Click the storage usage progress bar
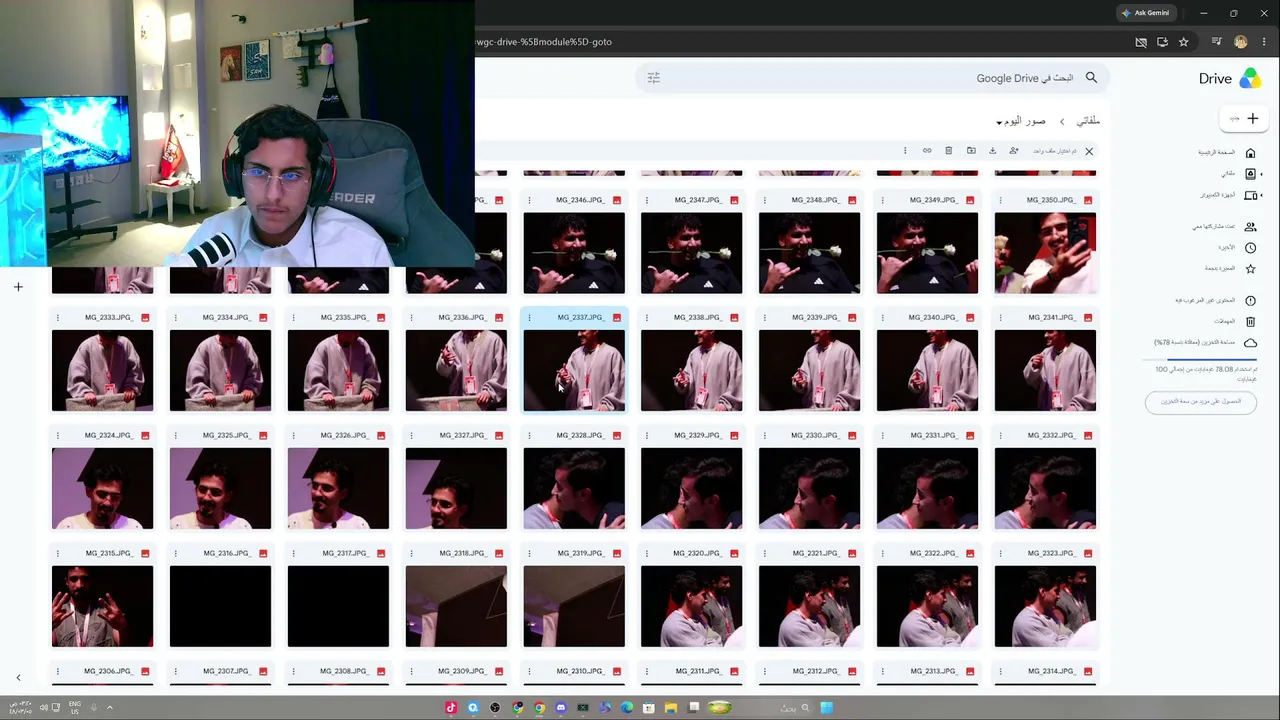Image resolution: width=1280 pixels, height=720 pixels. coord(1201,359)
